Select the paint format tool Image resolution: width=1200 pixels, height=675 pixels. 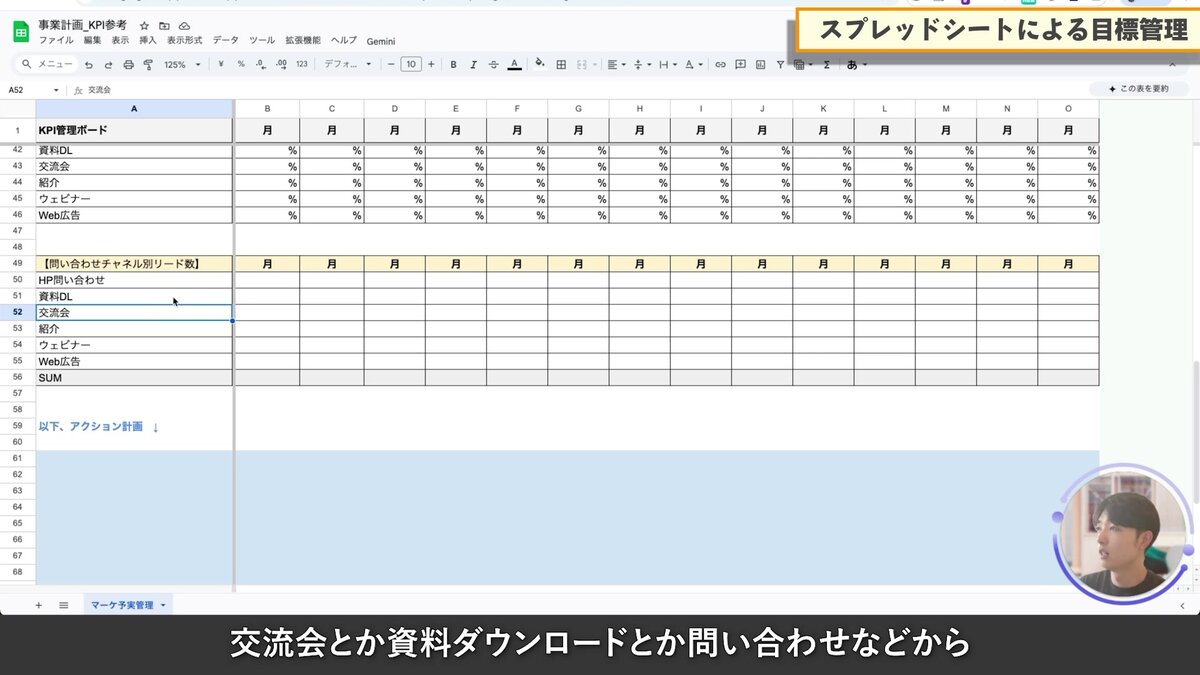tap(148, 65)
